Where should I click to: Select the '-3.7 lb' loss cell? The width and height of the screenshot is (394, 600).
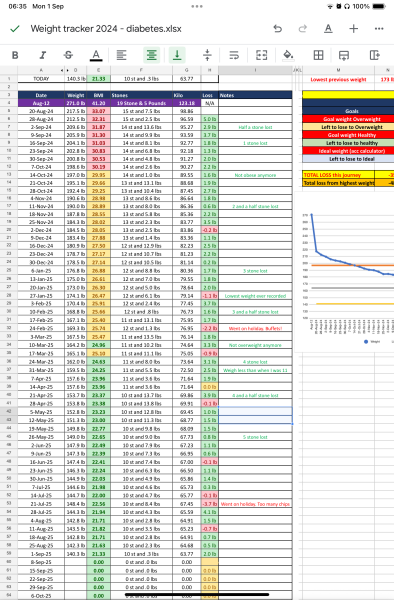pos(209,504)
